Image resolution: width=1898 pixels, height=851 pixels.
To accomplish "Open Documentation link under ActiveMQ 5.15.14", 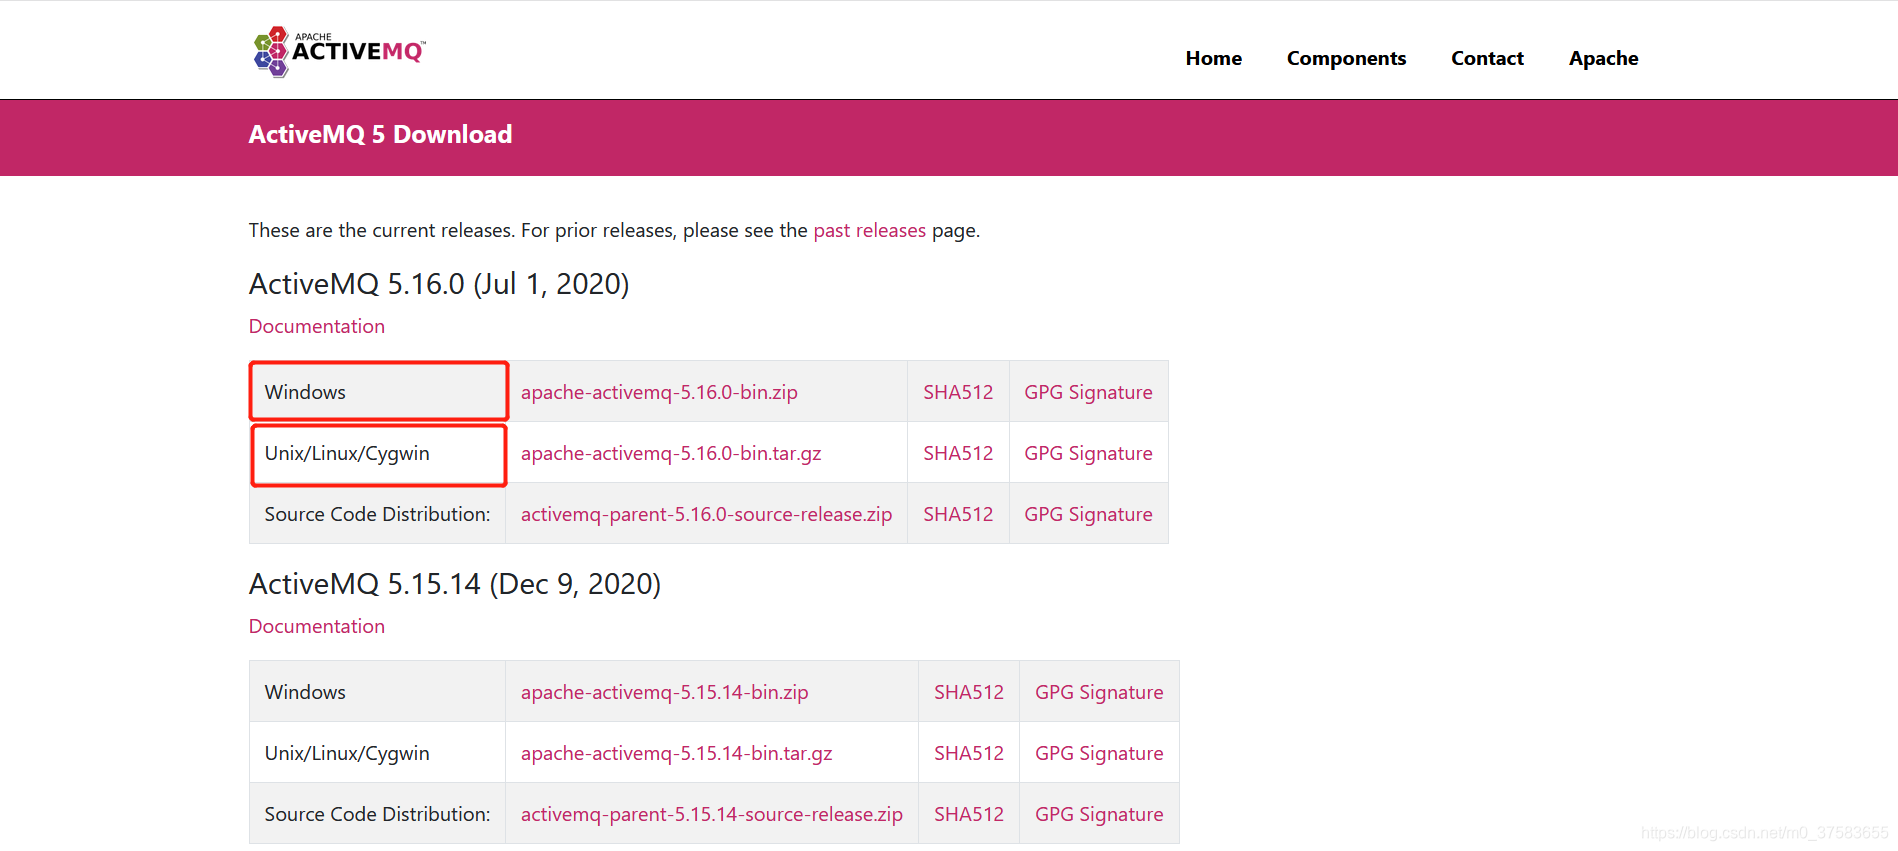I will click(316, 626).
